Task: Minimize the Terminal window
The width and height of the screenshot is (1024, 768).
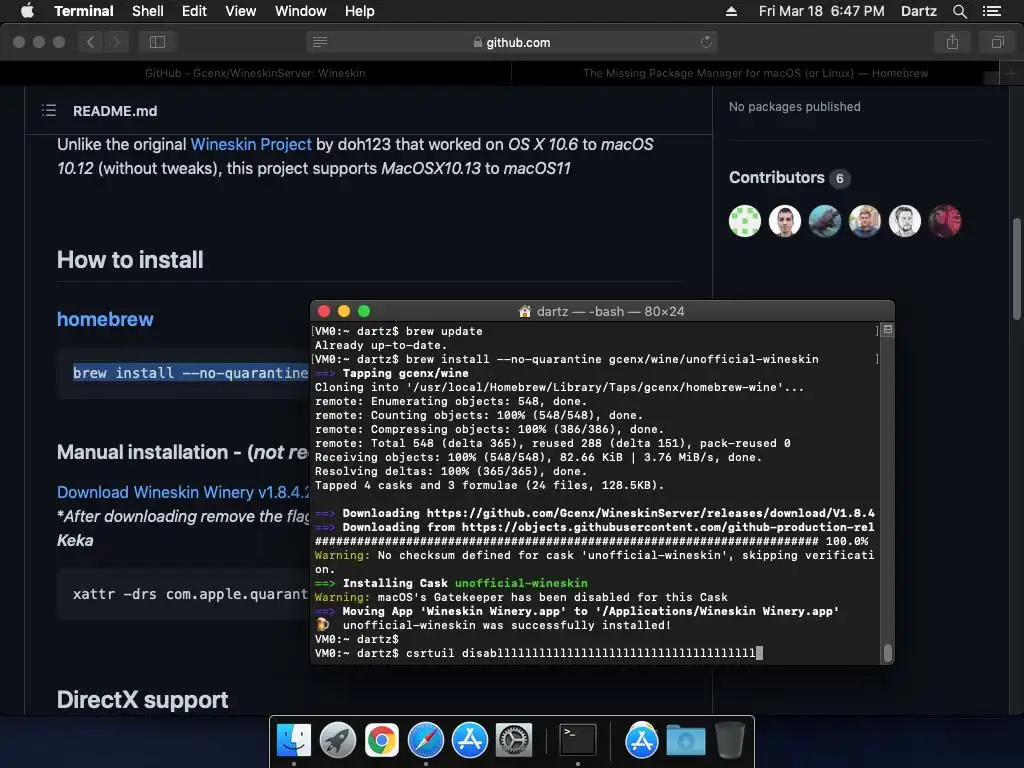Action: pos(344,311)
